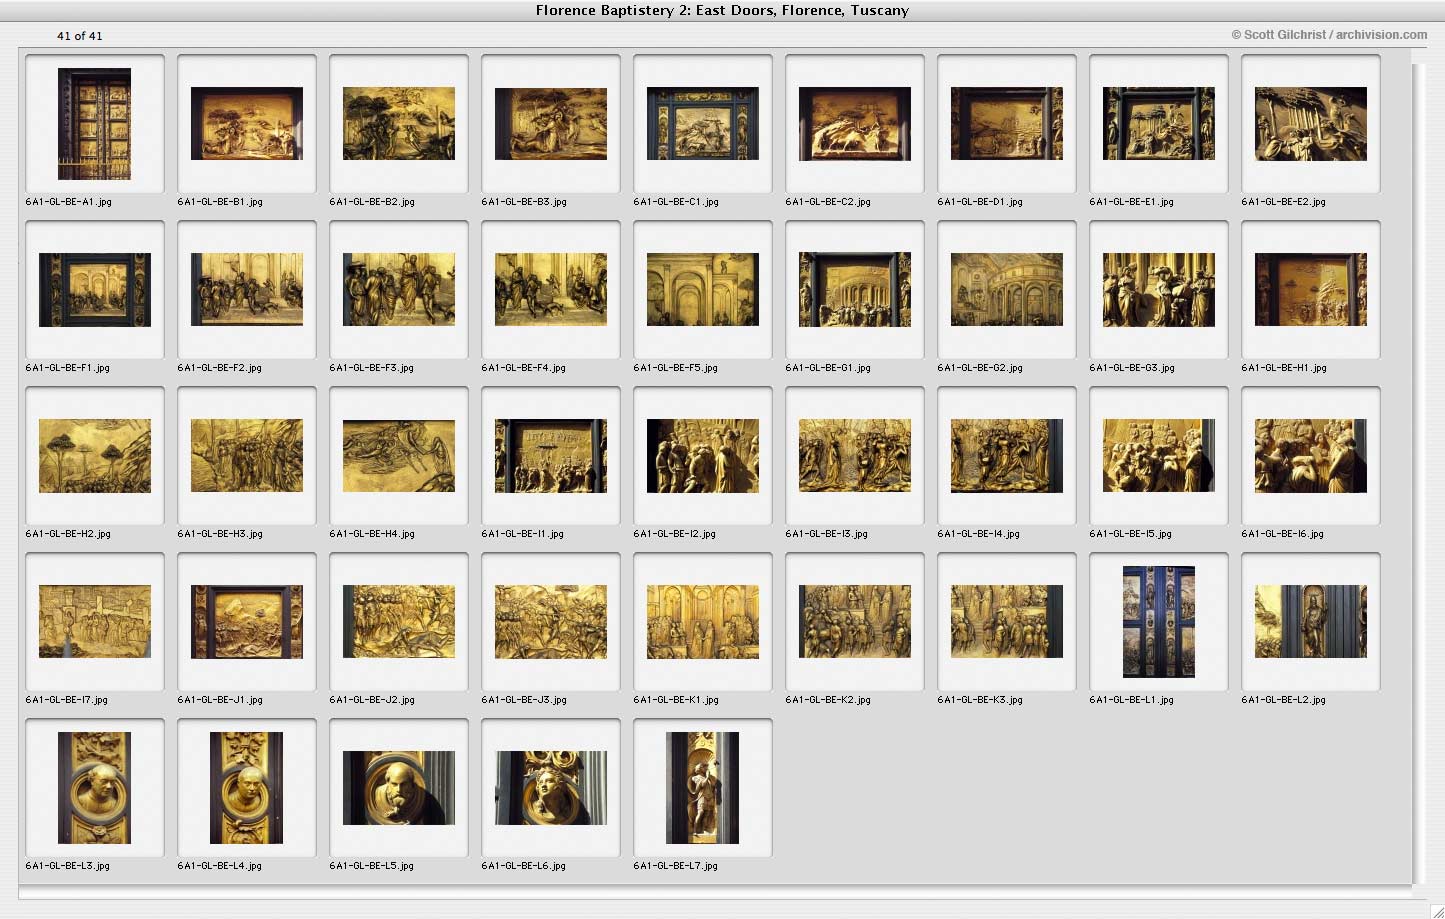Open the 6A1-GL-BE-E1.jpg thumbnail

(1159, 124)
